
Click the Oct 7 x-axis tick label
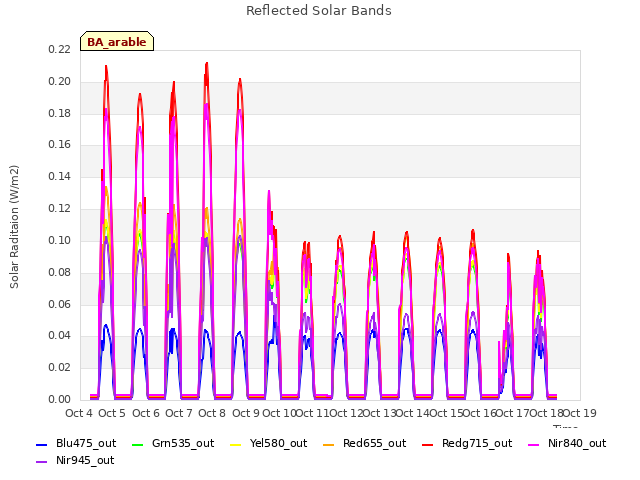click(178, 413)
